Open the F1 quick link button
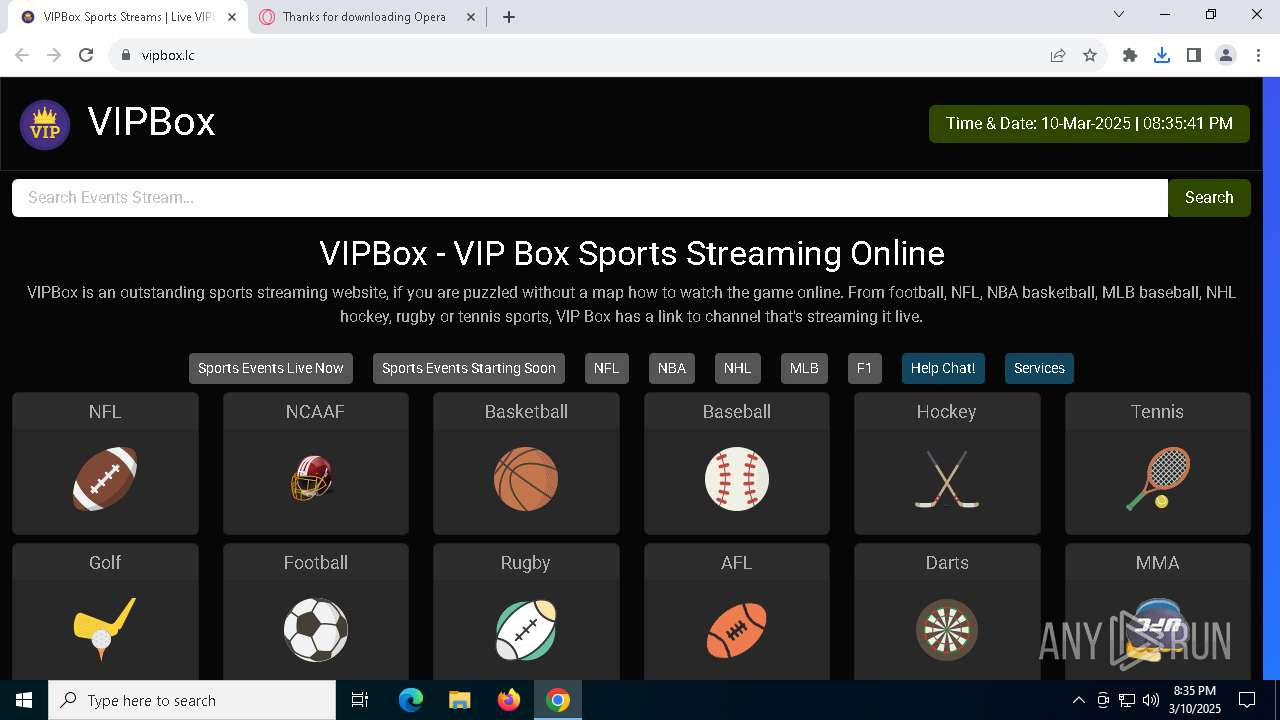 tap(865, 368)
